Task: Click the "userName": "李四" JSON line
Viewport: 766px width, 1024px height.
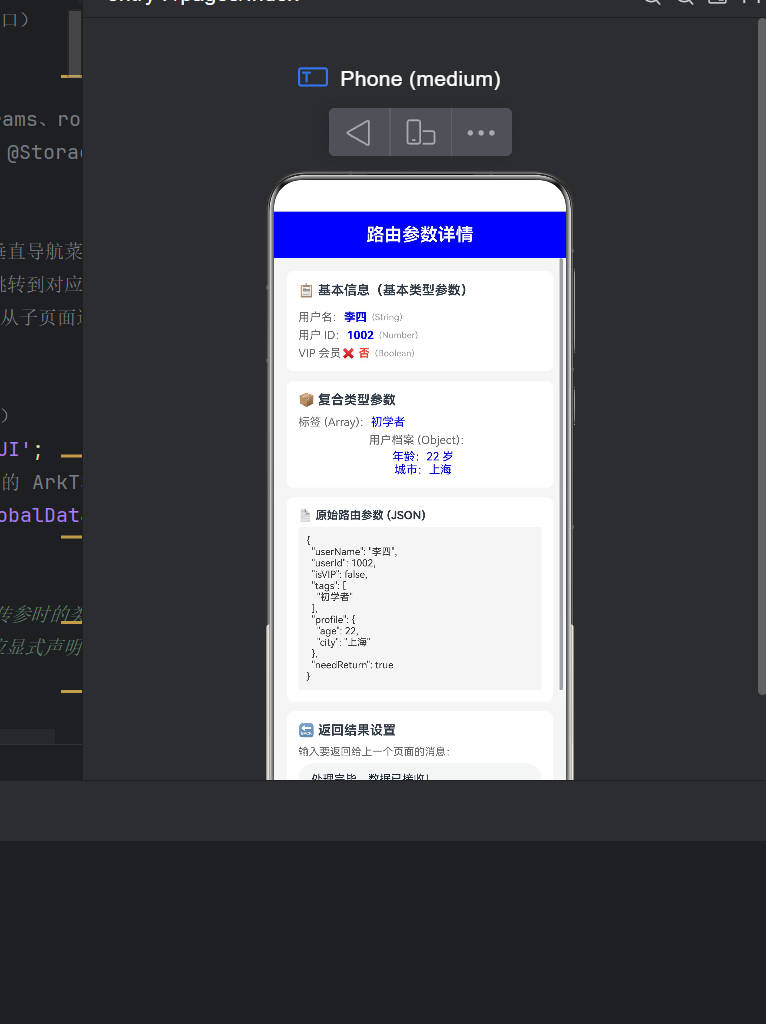Action: [354, 552]
